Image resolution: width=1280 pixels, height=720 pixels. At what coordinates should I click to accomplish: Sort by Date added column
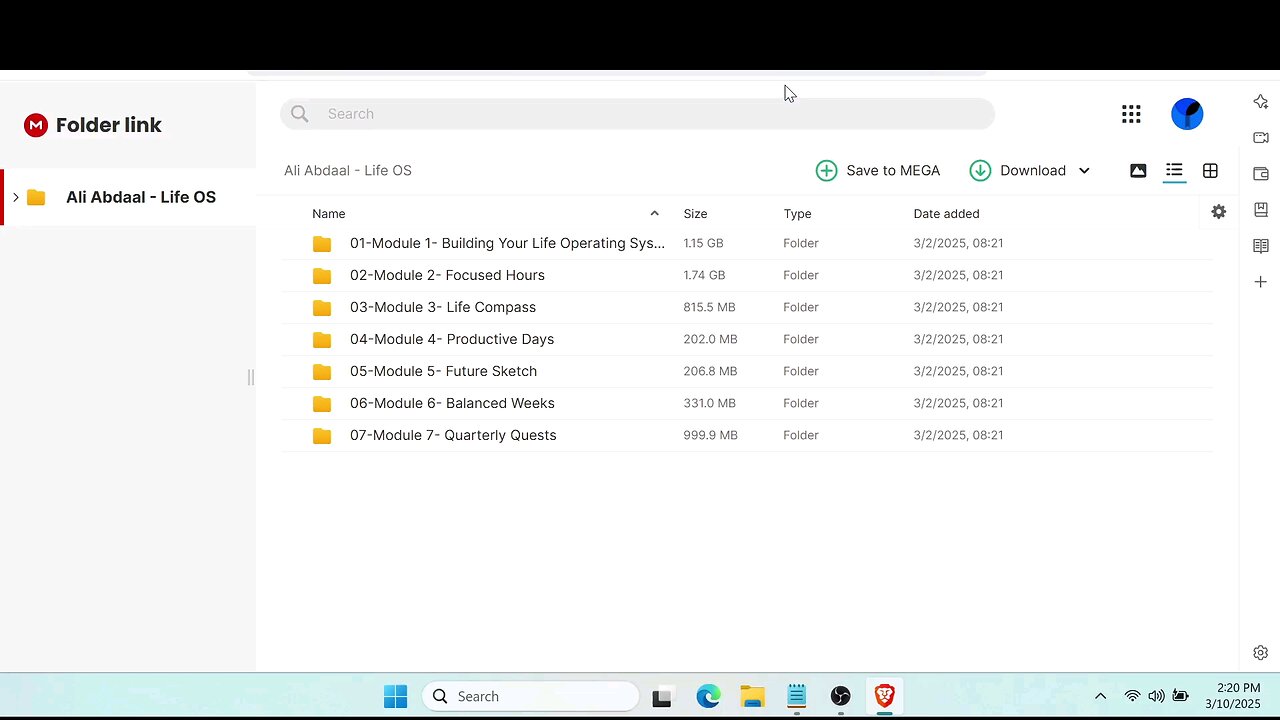click(x=946, y=214)
